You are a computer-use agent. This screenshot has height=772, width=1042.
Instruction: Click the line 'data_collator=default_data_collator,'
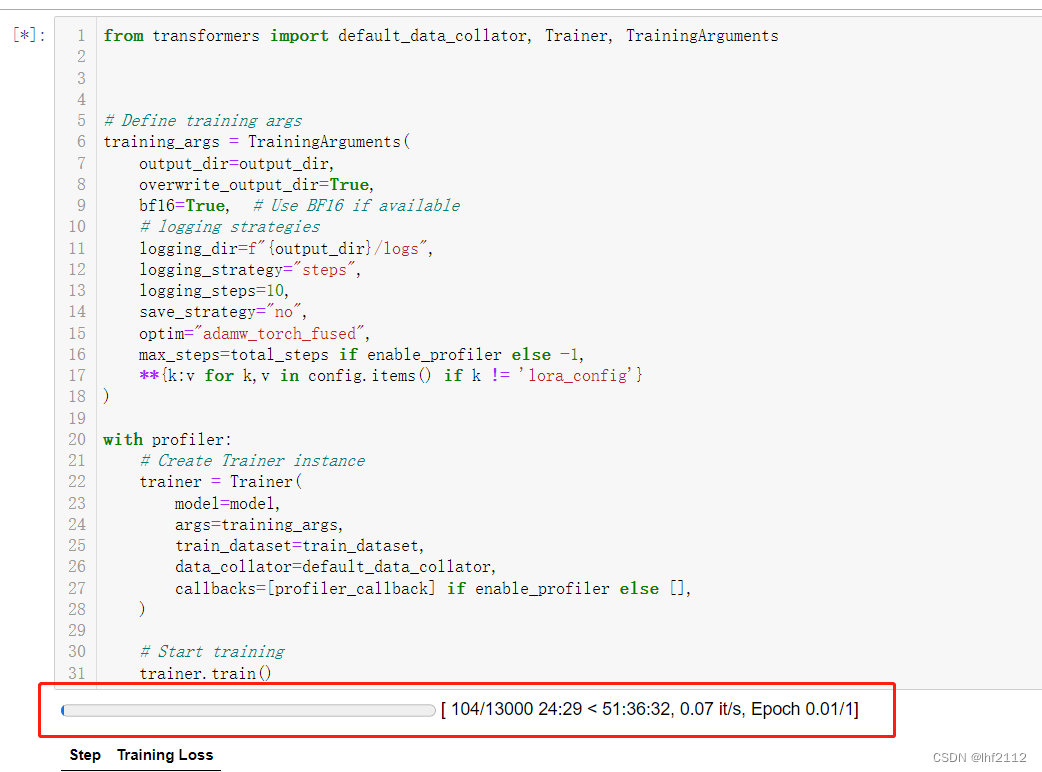(x=336, y=567)
